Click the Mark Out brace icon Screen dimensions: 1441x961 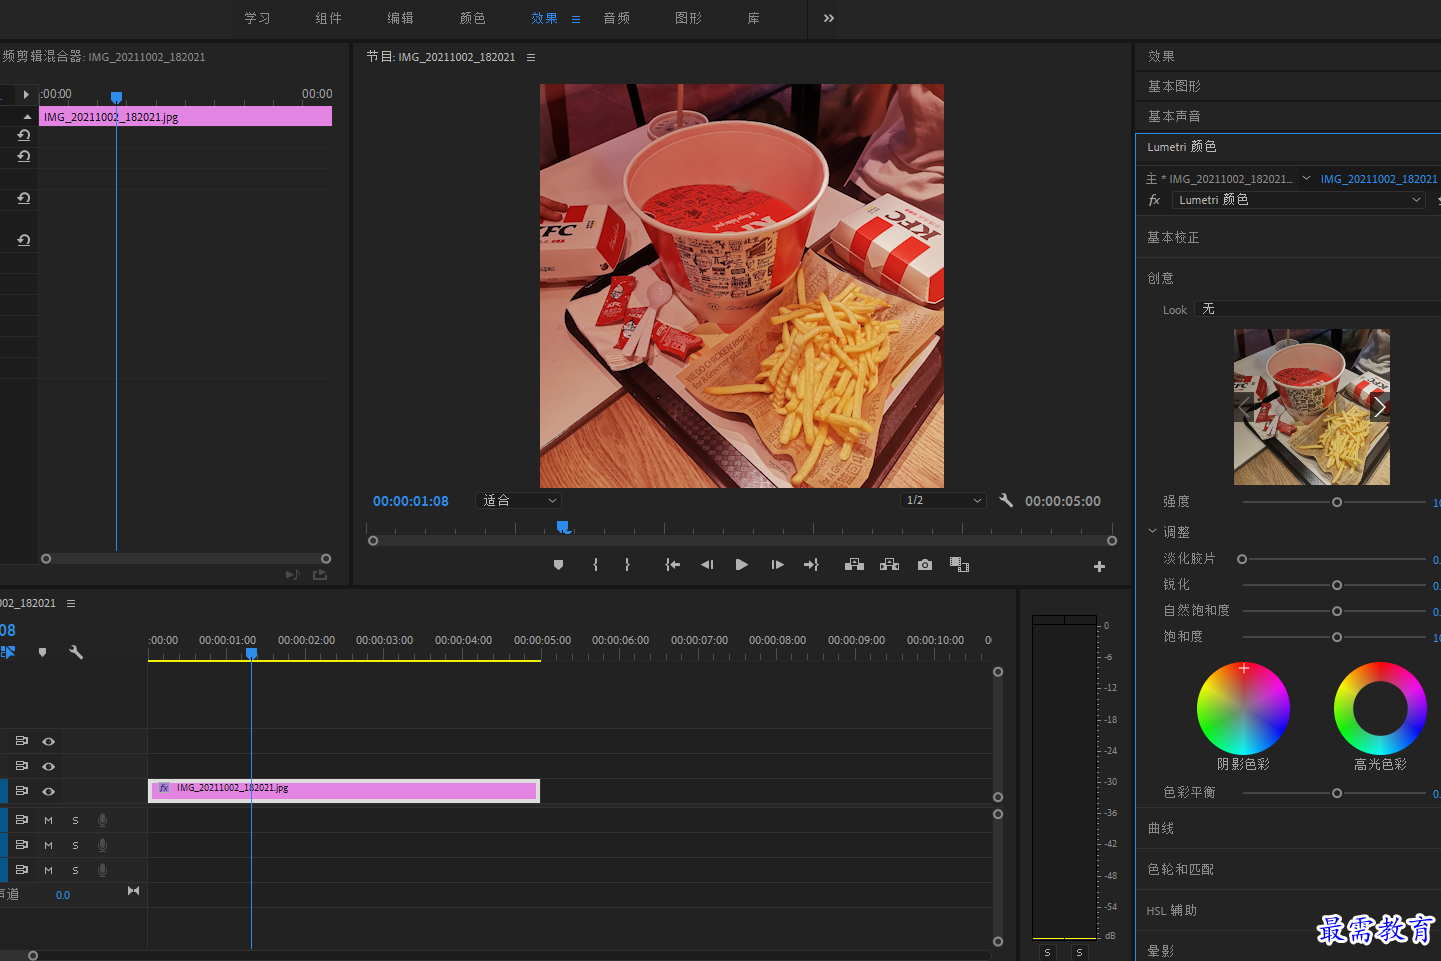[x=627, y=565]
